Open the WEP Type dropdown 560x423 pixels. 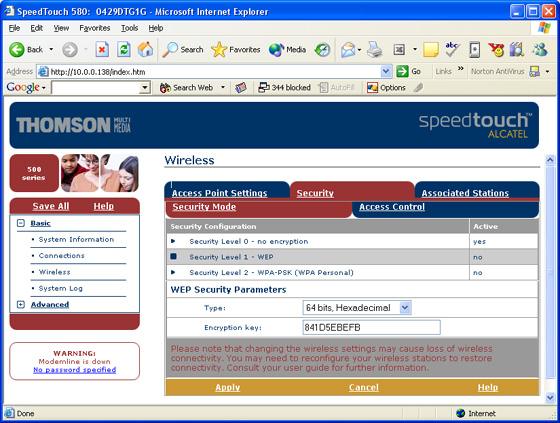[x=405, y=308]
